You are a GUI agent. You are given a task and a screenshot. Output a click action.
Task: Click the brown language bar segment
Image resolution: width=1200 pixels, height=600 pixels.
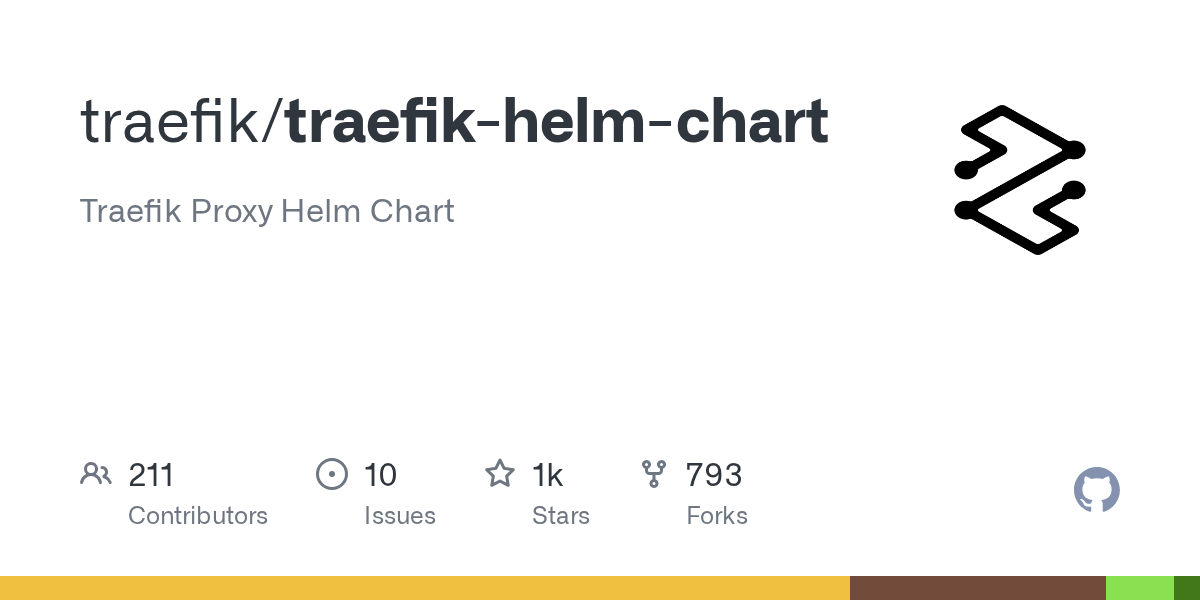[x=978, y=588]
